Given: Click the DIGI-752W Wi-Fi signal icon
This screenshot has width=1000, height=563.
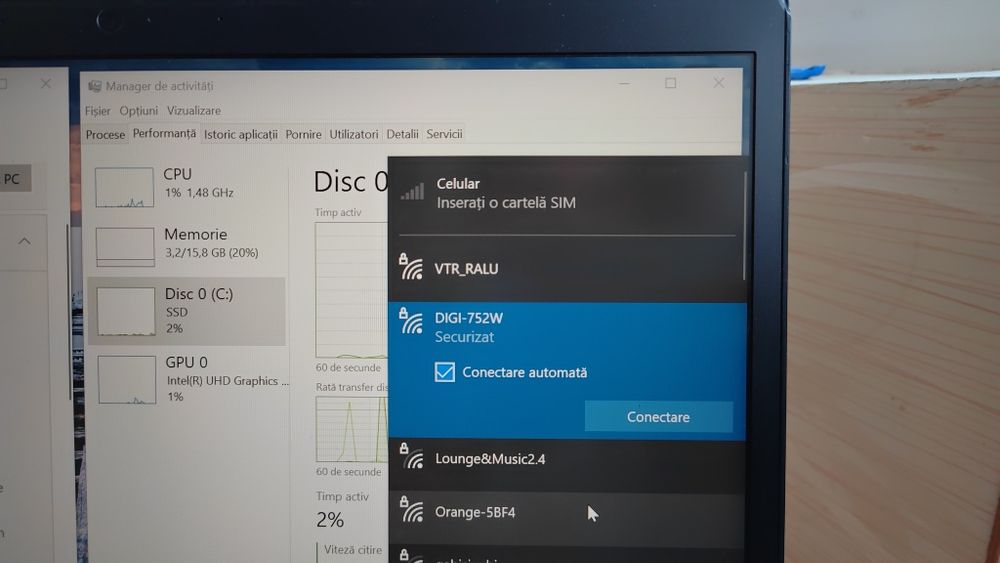Looking at the screenshot, I should click(411, 321).
